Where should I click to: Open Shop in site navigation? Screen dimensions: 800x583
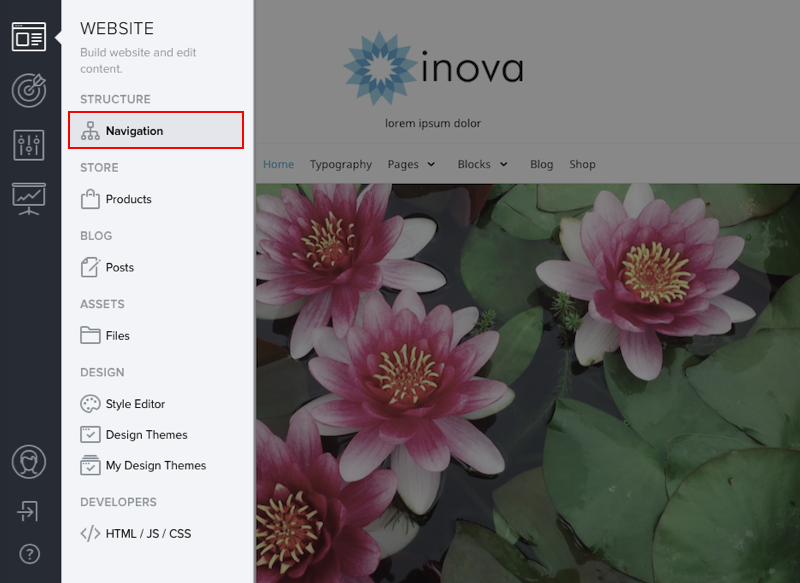pyautogui.click(x=583, y=164)
